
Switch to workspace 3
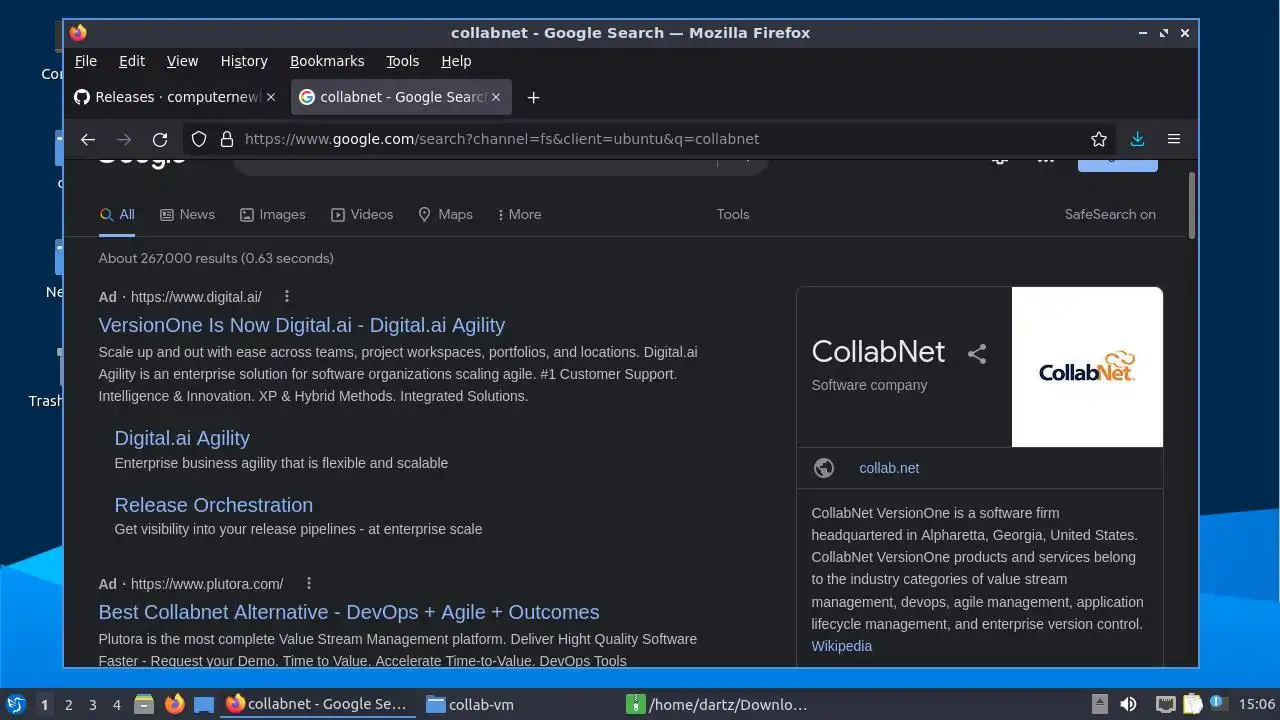point(92,705)
